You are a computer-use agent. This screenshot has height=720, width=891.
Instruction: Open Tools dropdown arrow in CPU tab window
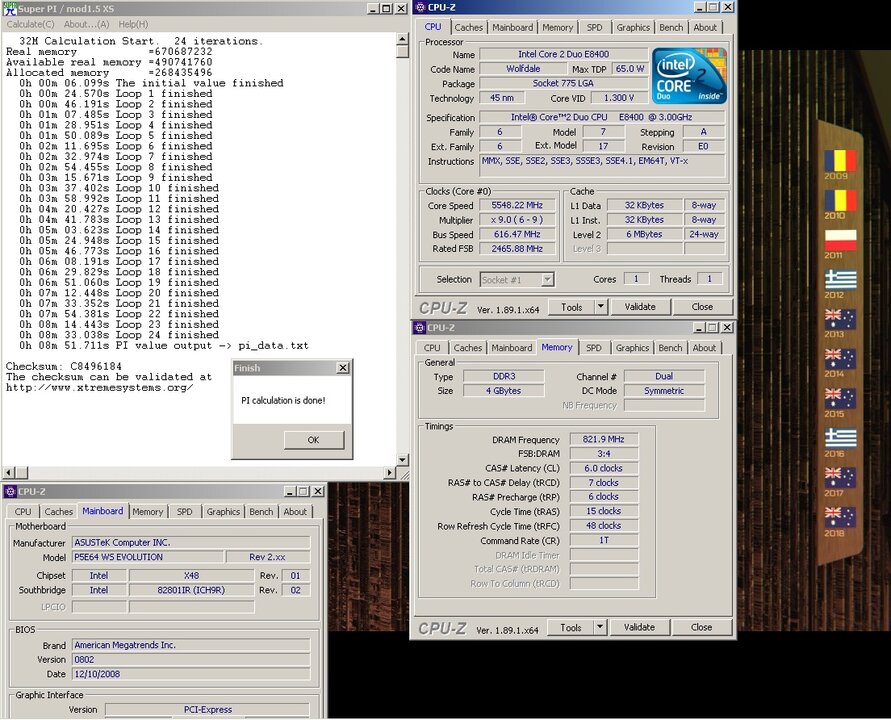click(601, 307)
